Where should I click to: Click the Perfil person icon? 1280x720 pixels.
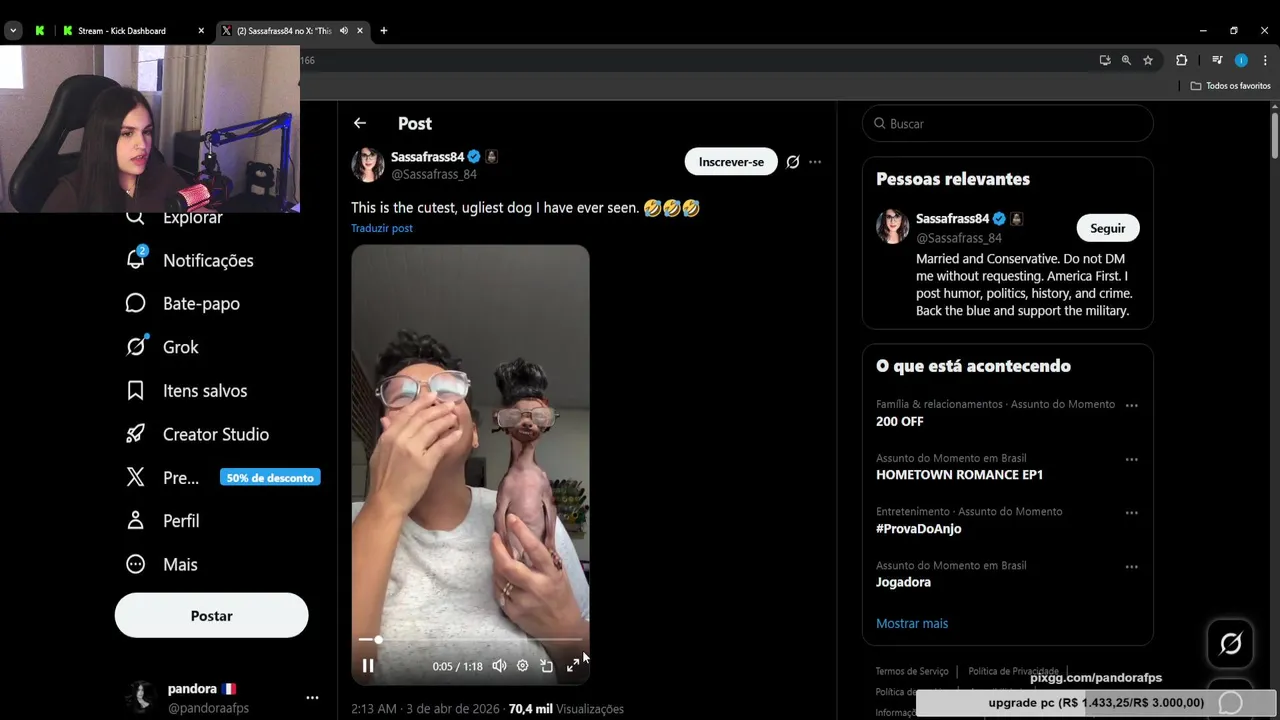click(136, 520)
